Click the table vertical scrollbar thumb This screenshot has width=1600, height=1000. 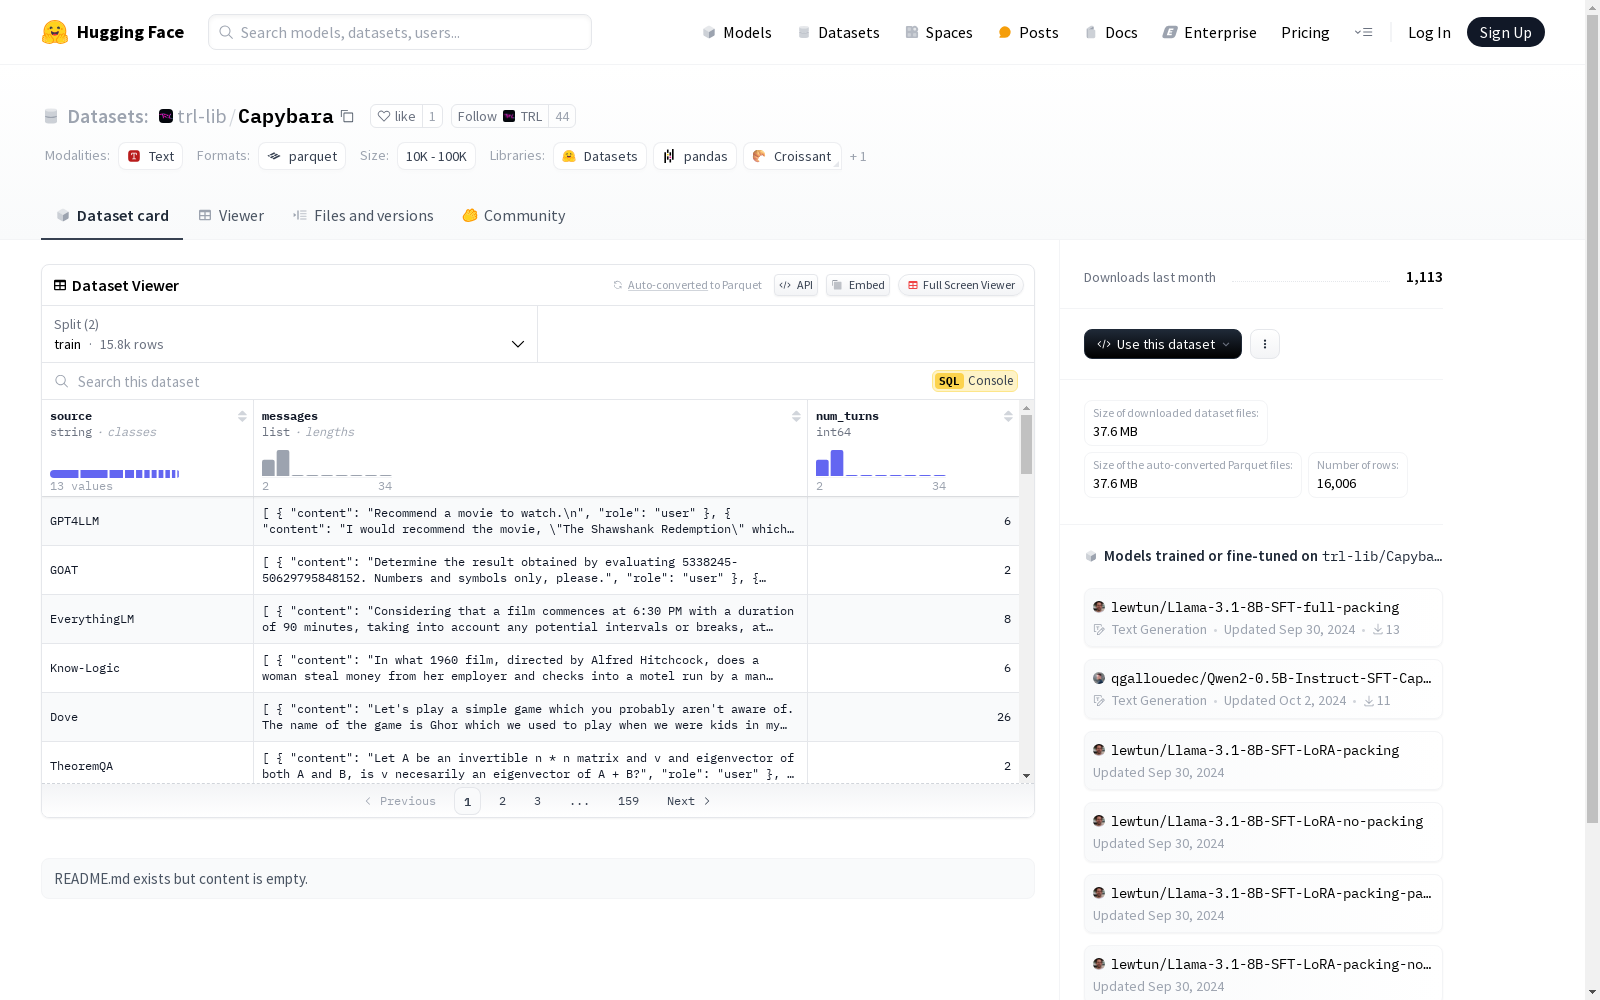pos(1026,444)
